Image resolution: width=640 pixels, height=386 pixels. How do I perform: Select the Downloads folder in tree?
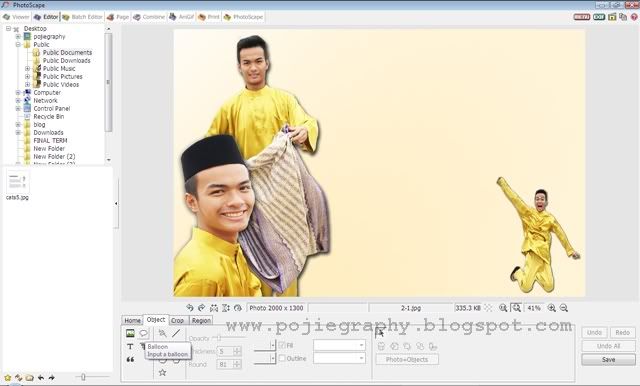coord(48,133)
